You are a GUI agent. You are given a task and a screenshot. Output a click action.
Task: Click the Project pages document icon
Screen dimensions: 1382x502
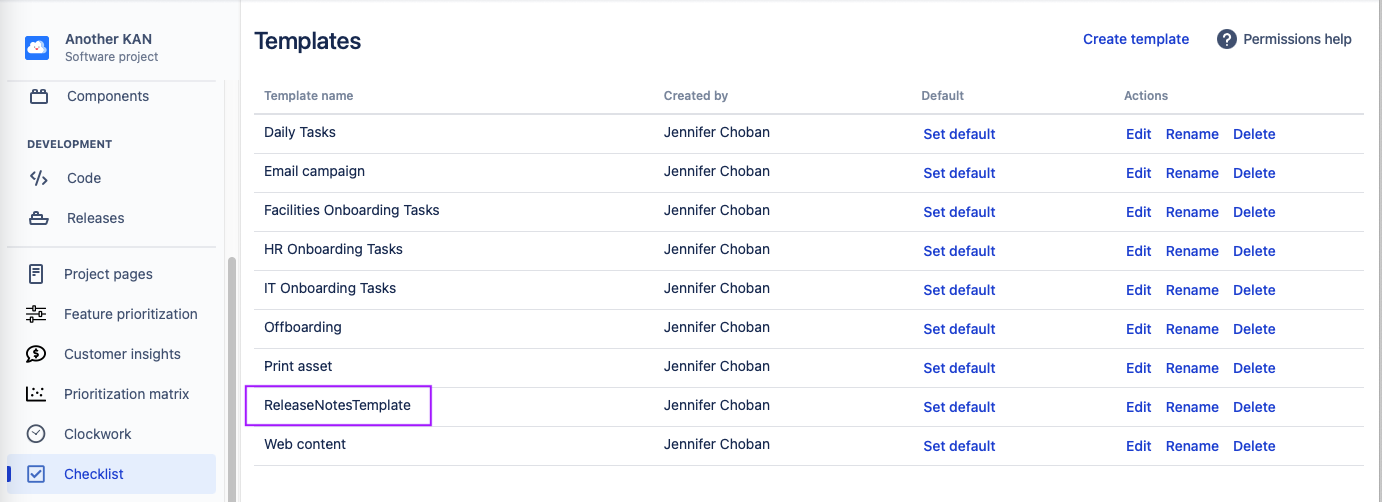36,274
